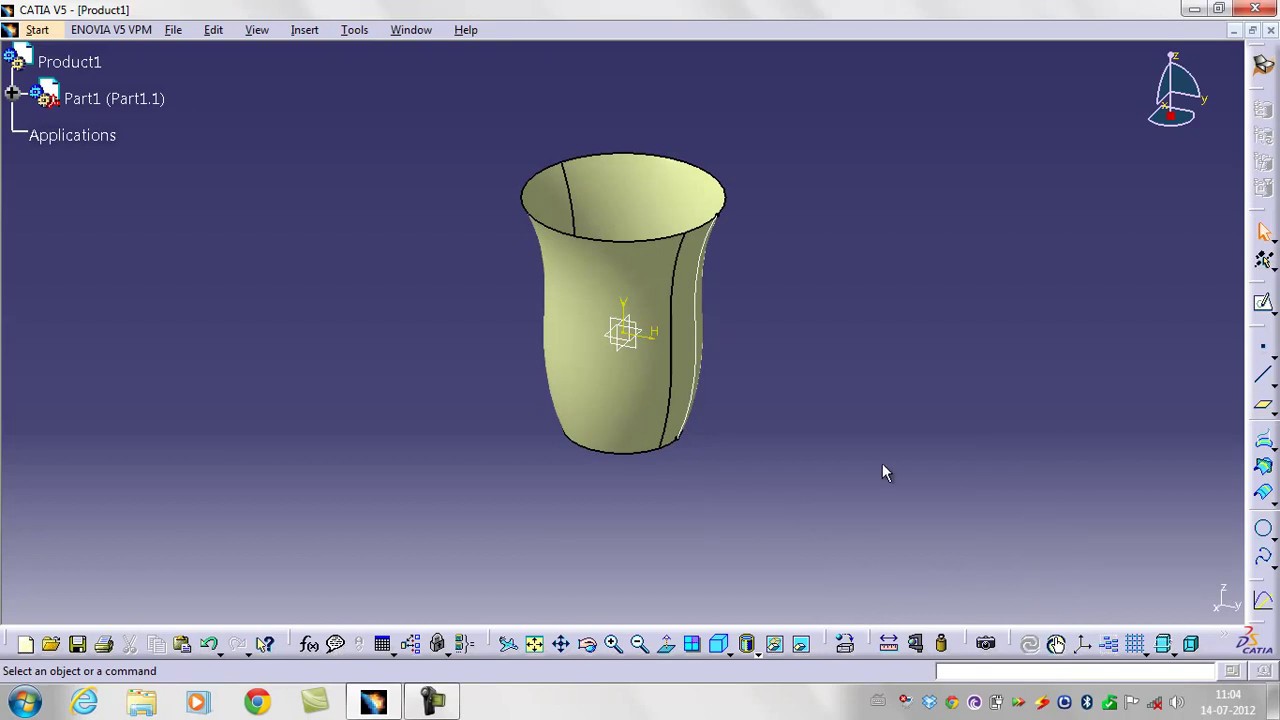The width and height of the screenshot is (1280, 720).
Task: Click the Undo arrow icon
Action: [x=208, y=645]
